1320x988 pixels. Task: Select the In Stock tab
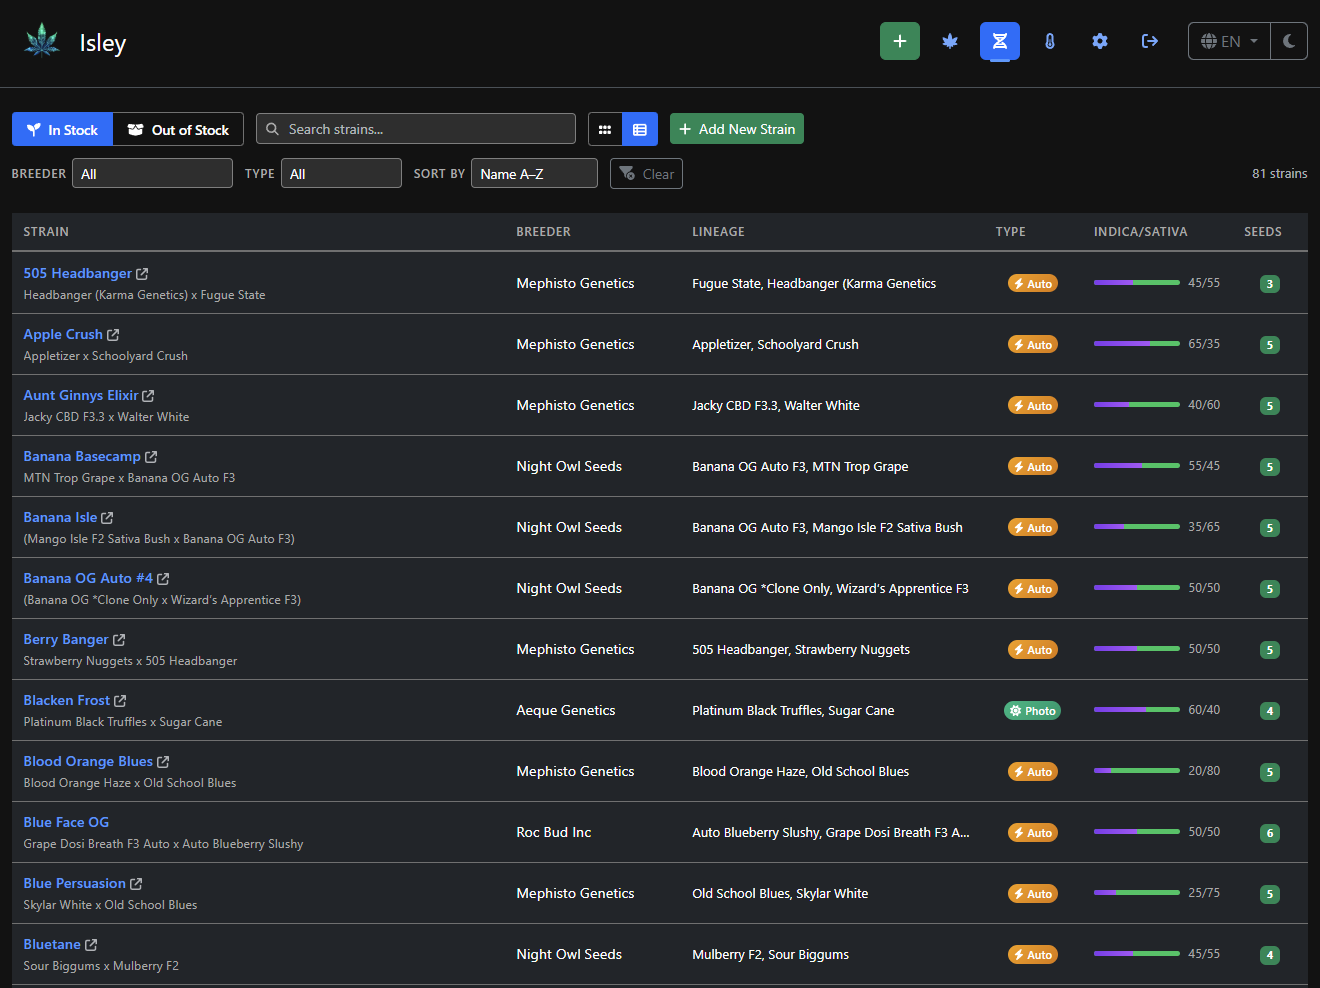62,129
